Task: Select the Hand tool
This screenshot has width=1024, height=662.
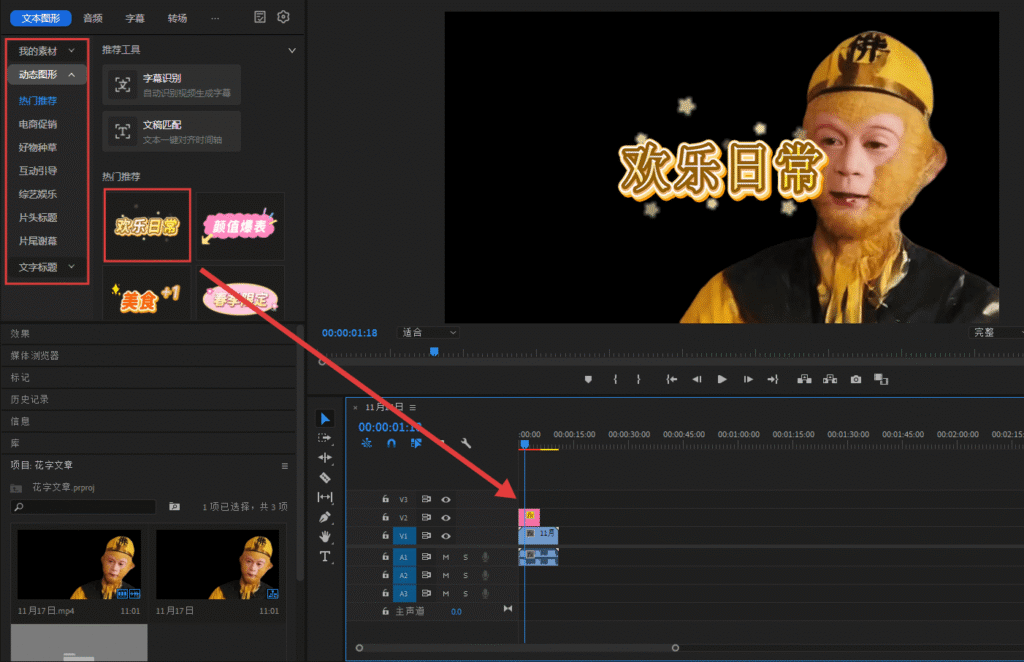Action: 324,537
